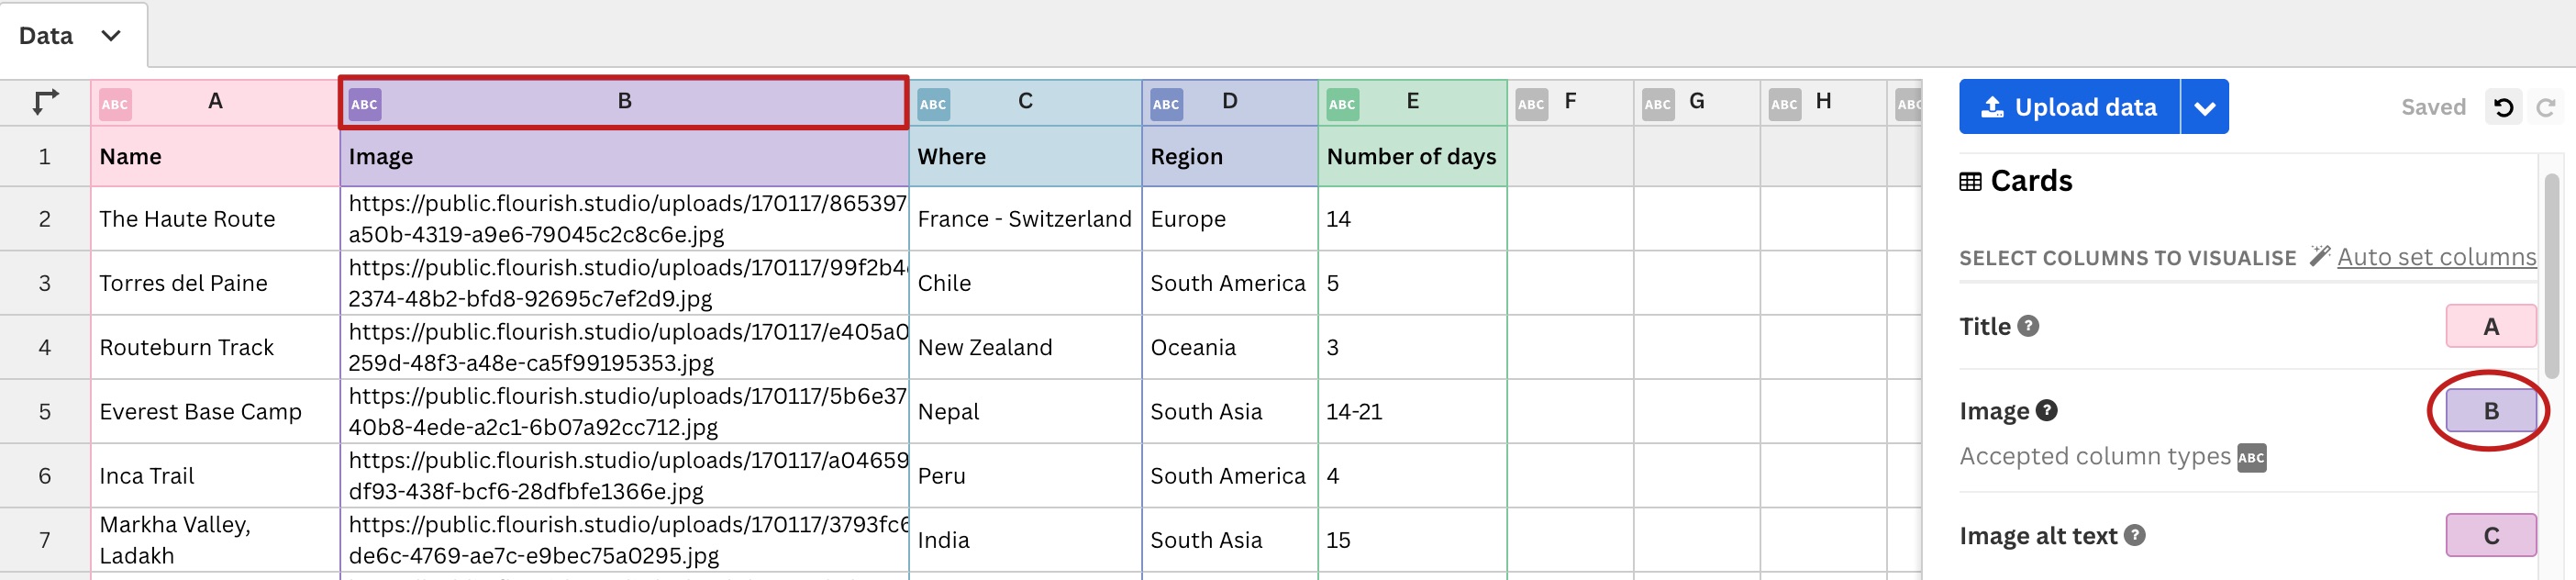Click the 'Number of days' header cell
Screen dimensions: 2576x580
click(1412, 156)
